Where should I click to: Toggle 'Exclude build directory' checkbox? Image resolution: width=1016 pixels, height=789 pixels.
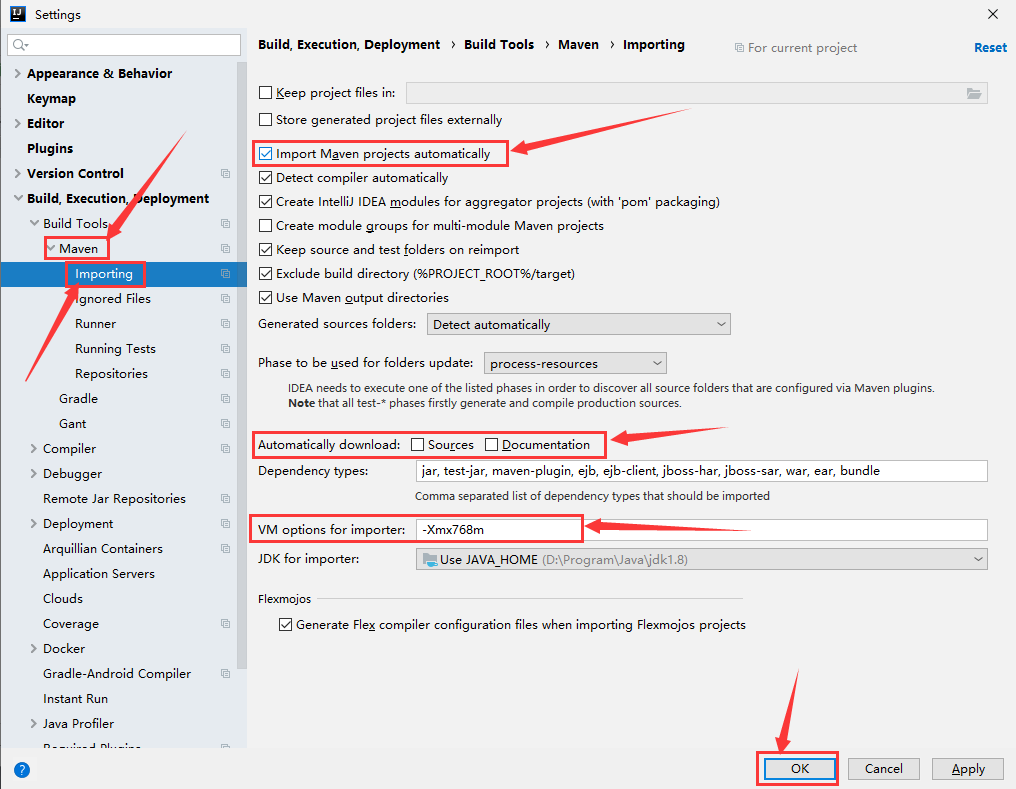click(x=265, y=273)
